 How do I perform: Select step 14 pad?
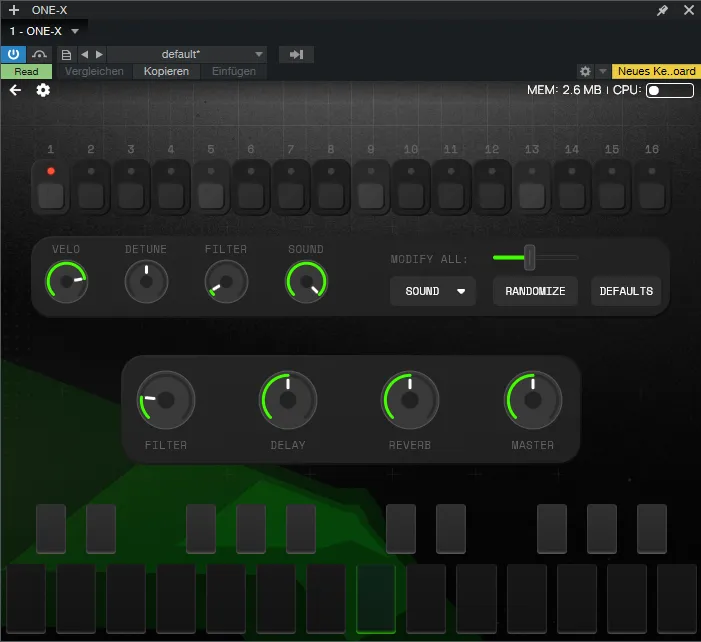click(572, 187)
